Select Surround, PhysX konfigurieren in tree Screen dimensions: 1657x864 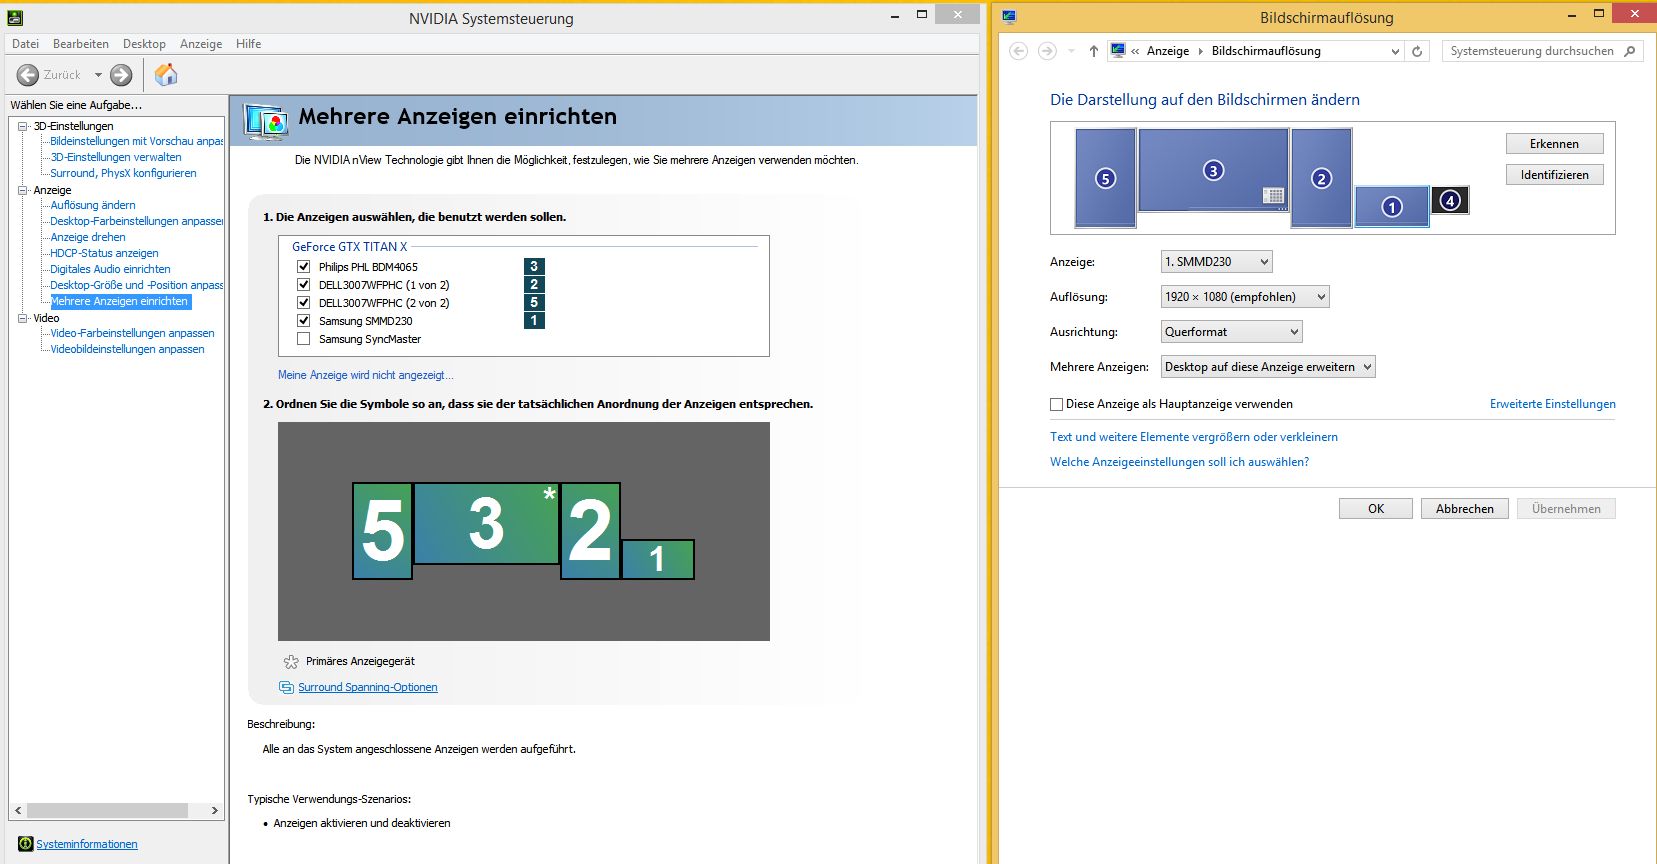pos(123,173)
